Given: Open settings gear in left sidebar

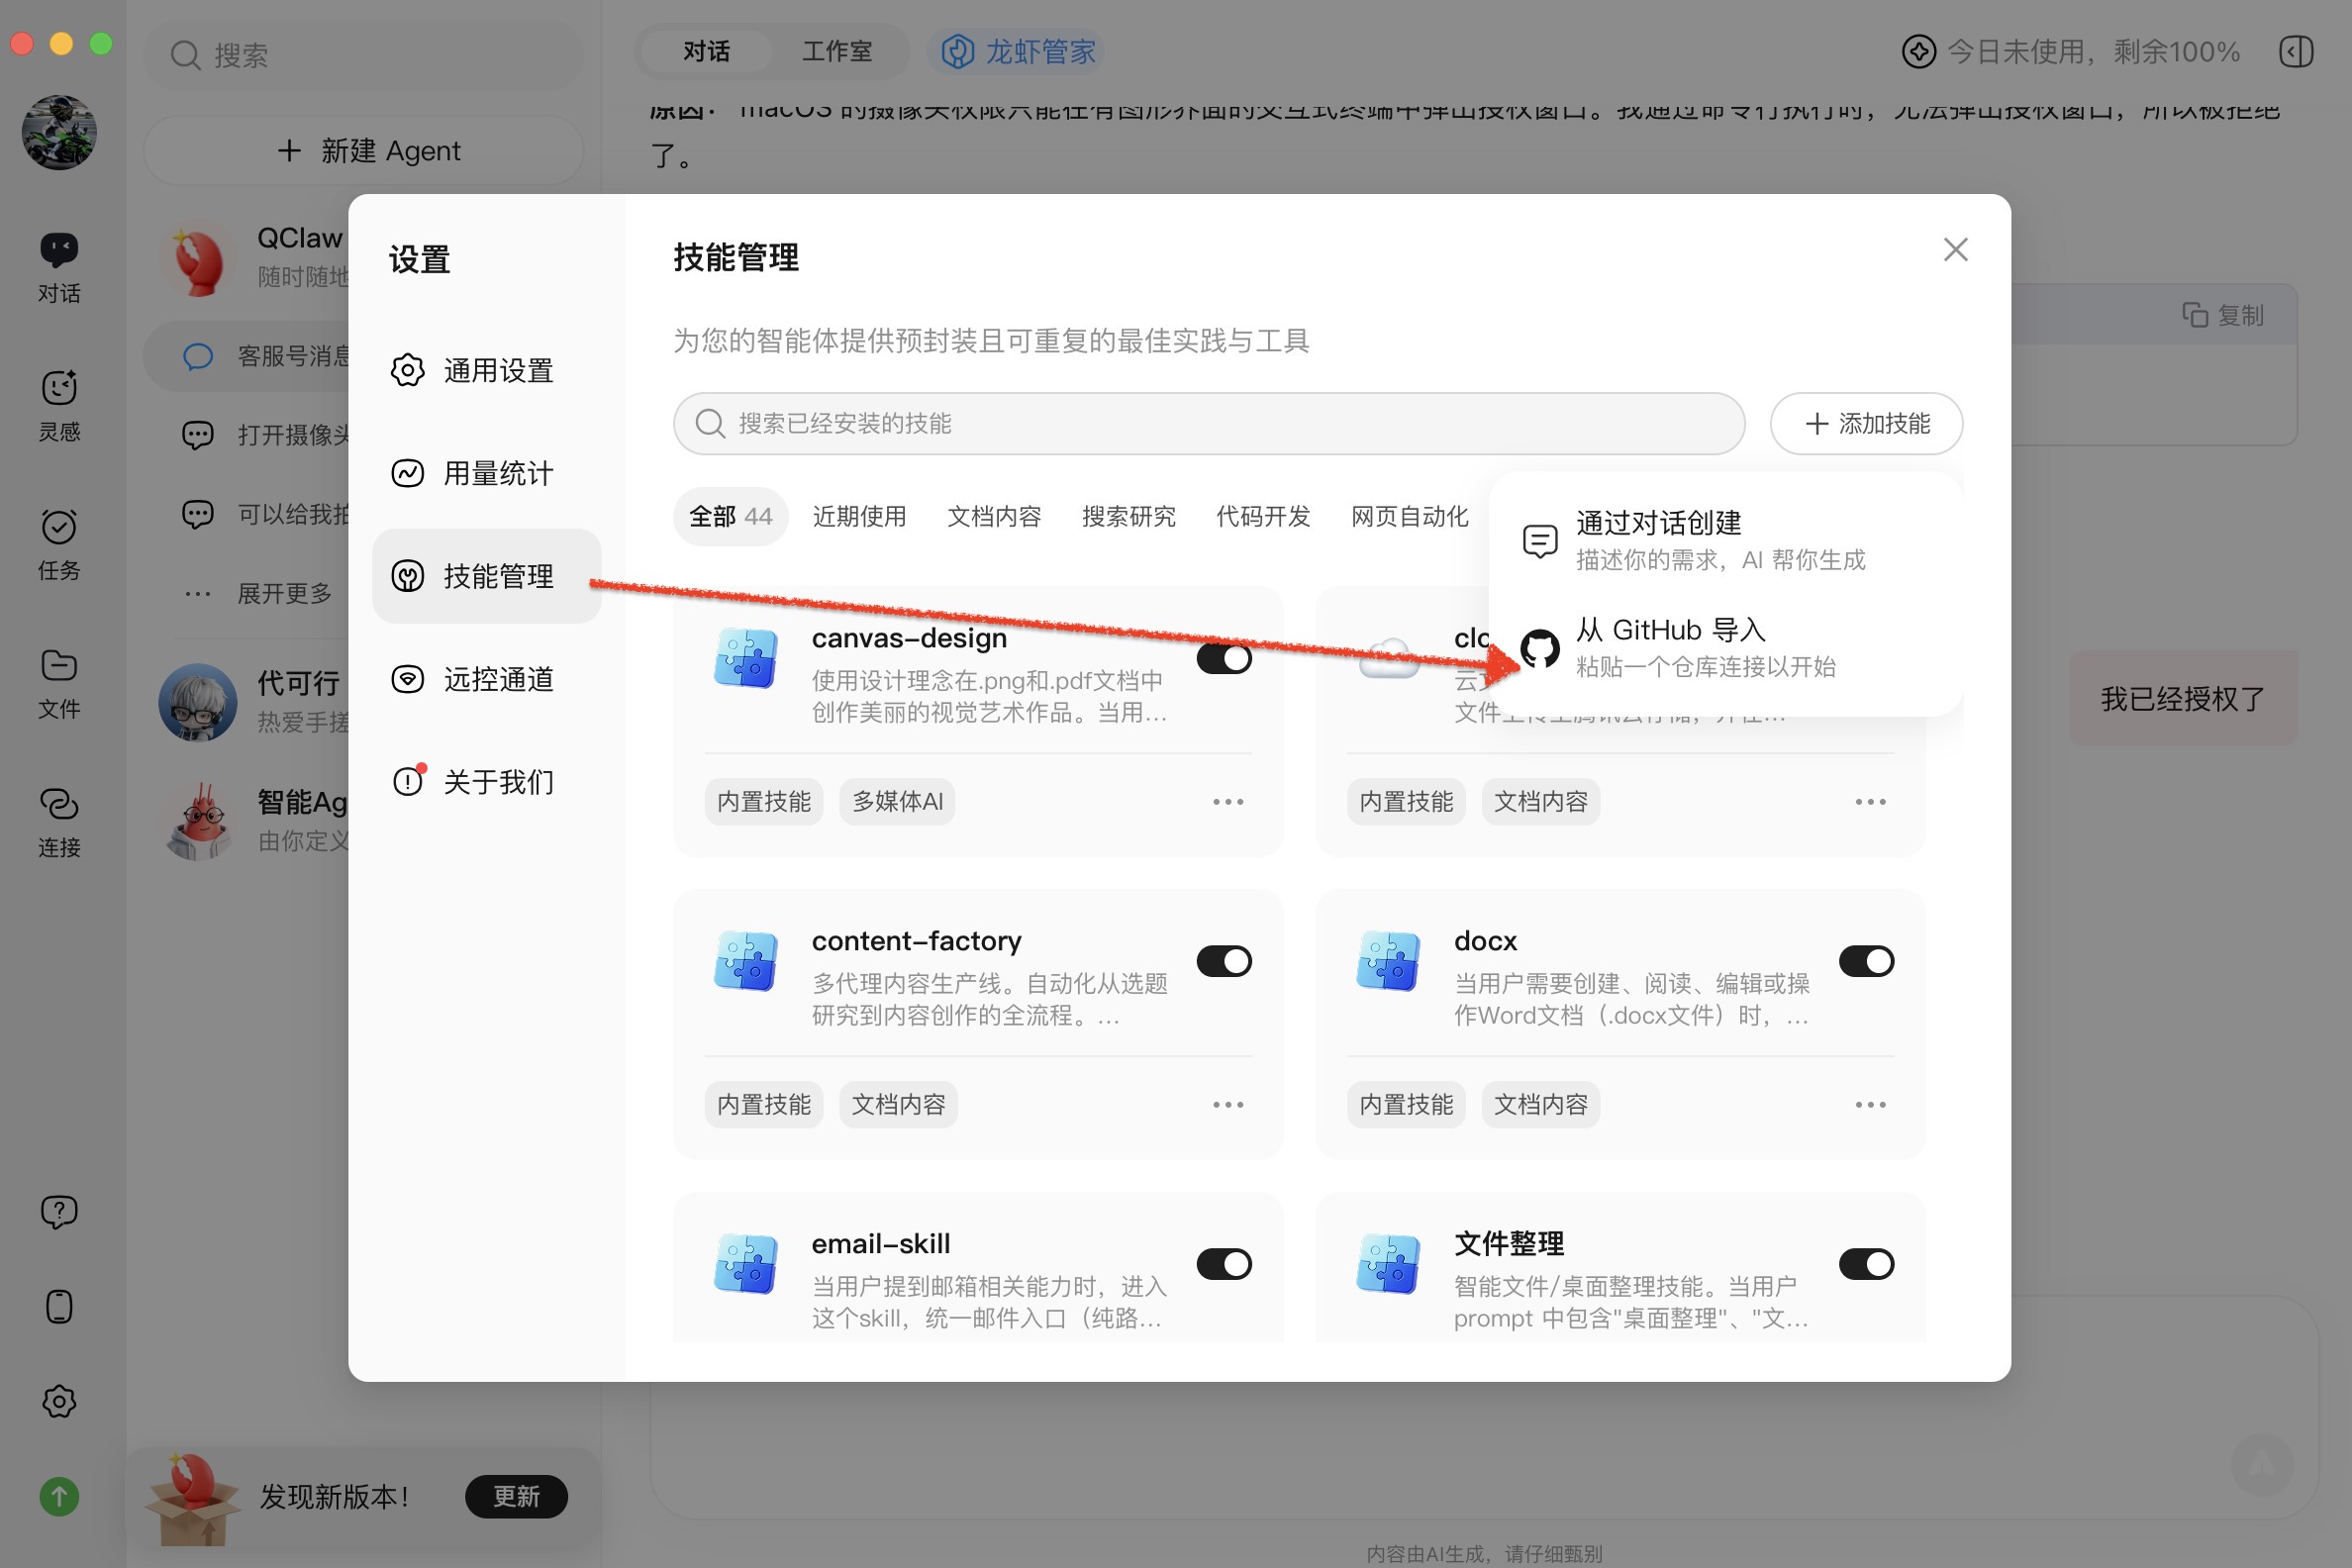Looking at the screenshot, I should (x=59, y=1401).
